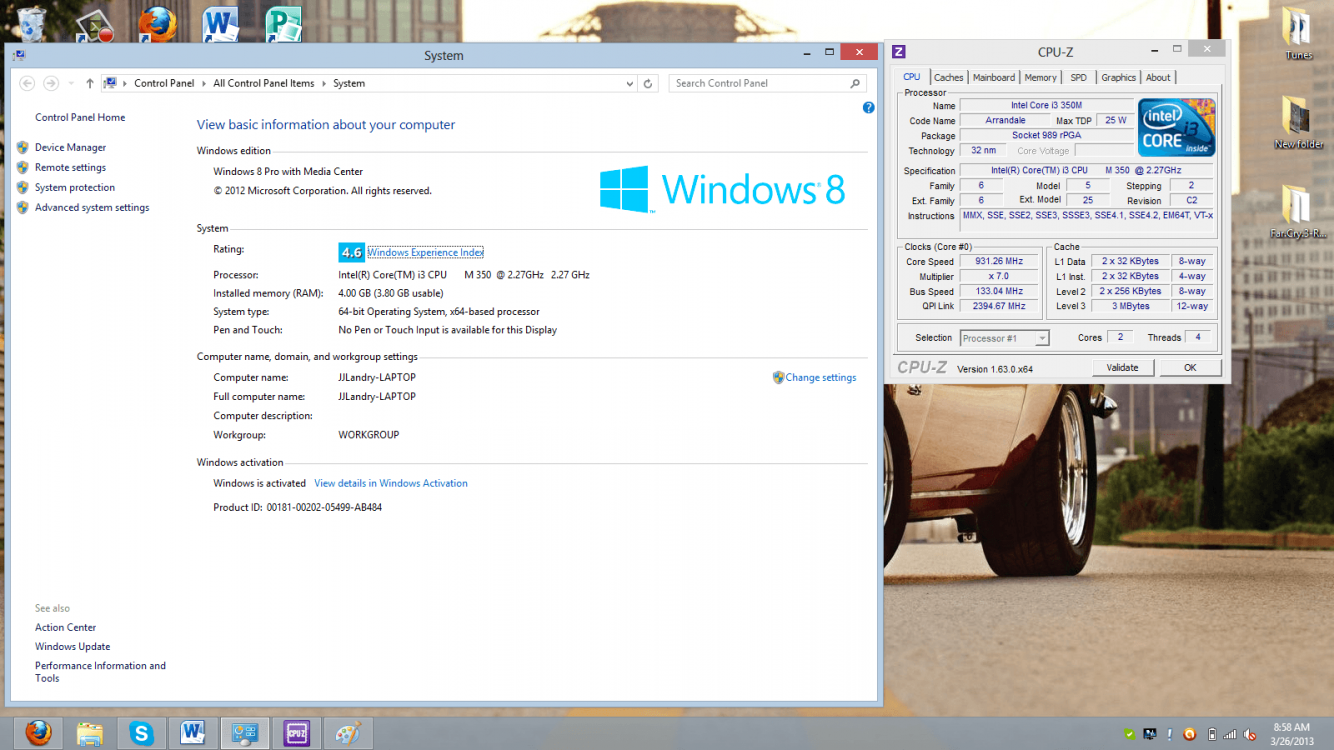1334x750 pixels.
Task: Select the CPU-Z taskbar button
Action: tap(297, 733)
